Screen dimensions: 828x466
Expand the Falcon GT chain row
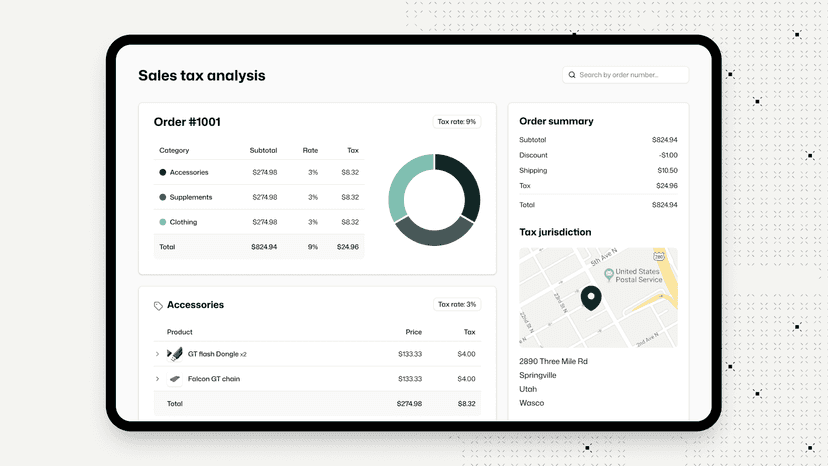point(157,379)
